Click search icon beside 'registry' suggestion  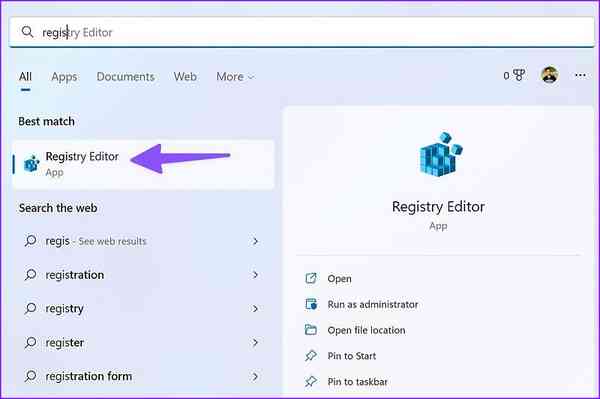point(30,308)
